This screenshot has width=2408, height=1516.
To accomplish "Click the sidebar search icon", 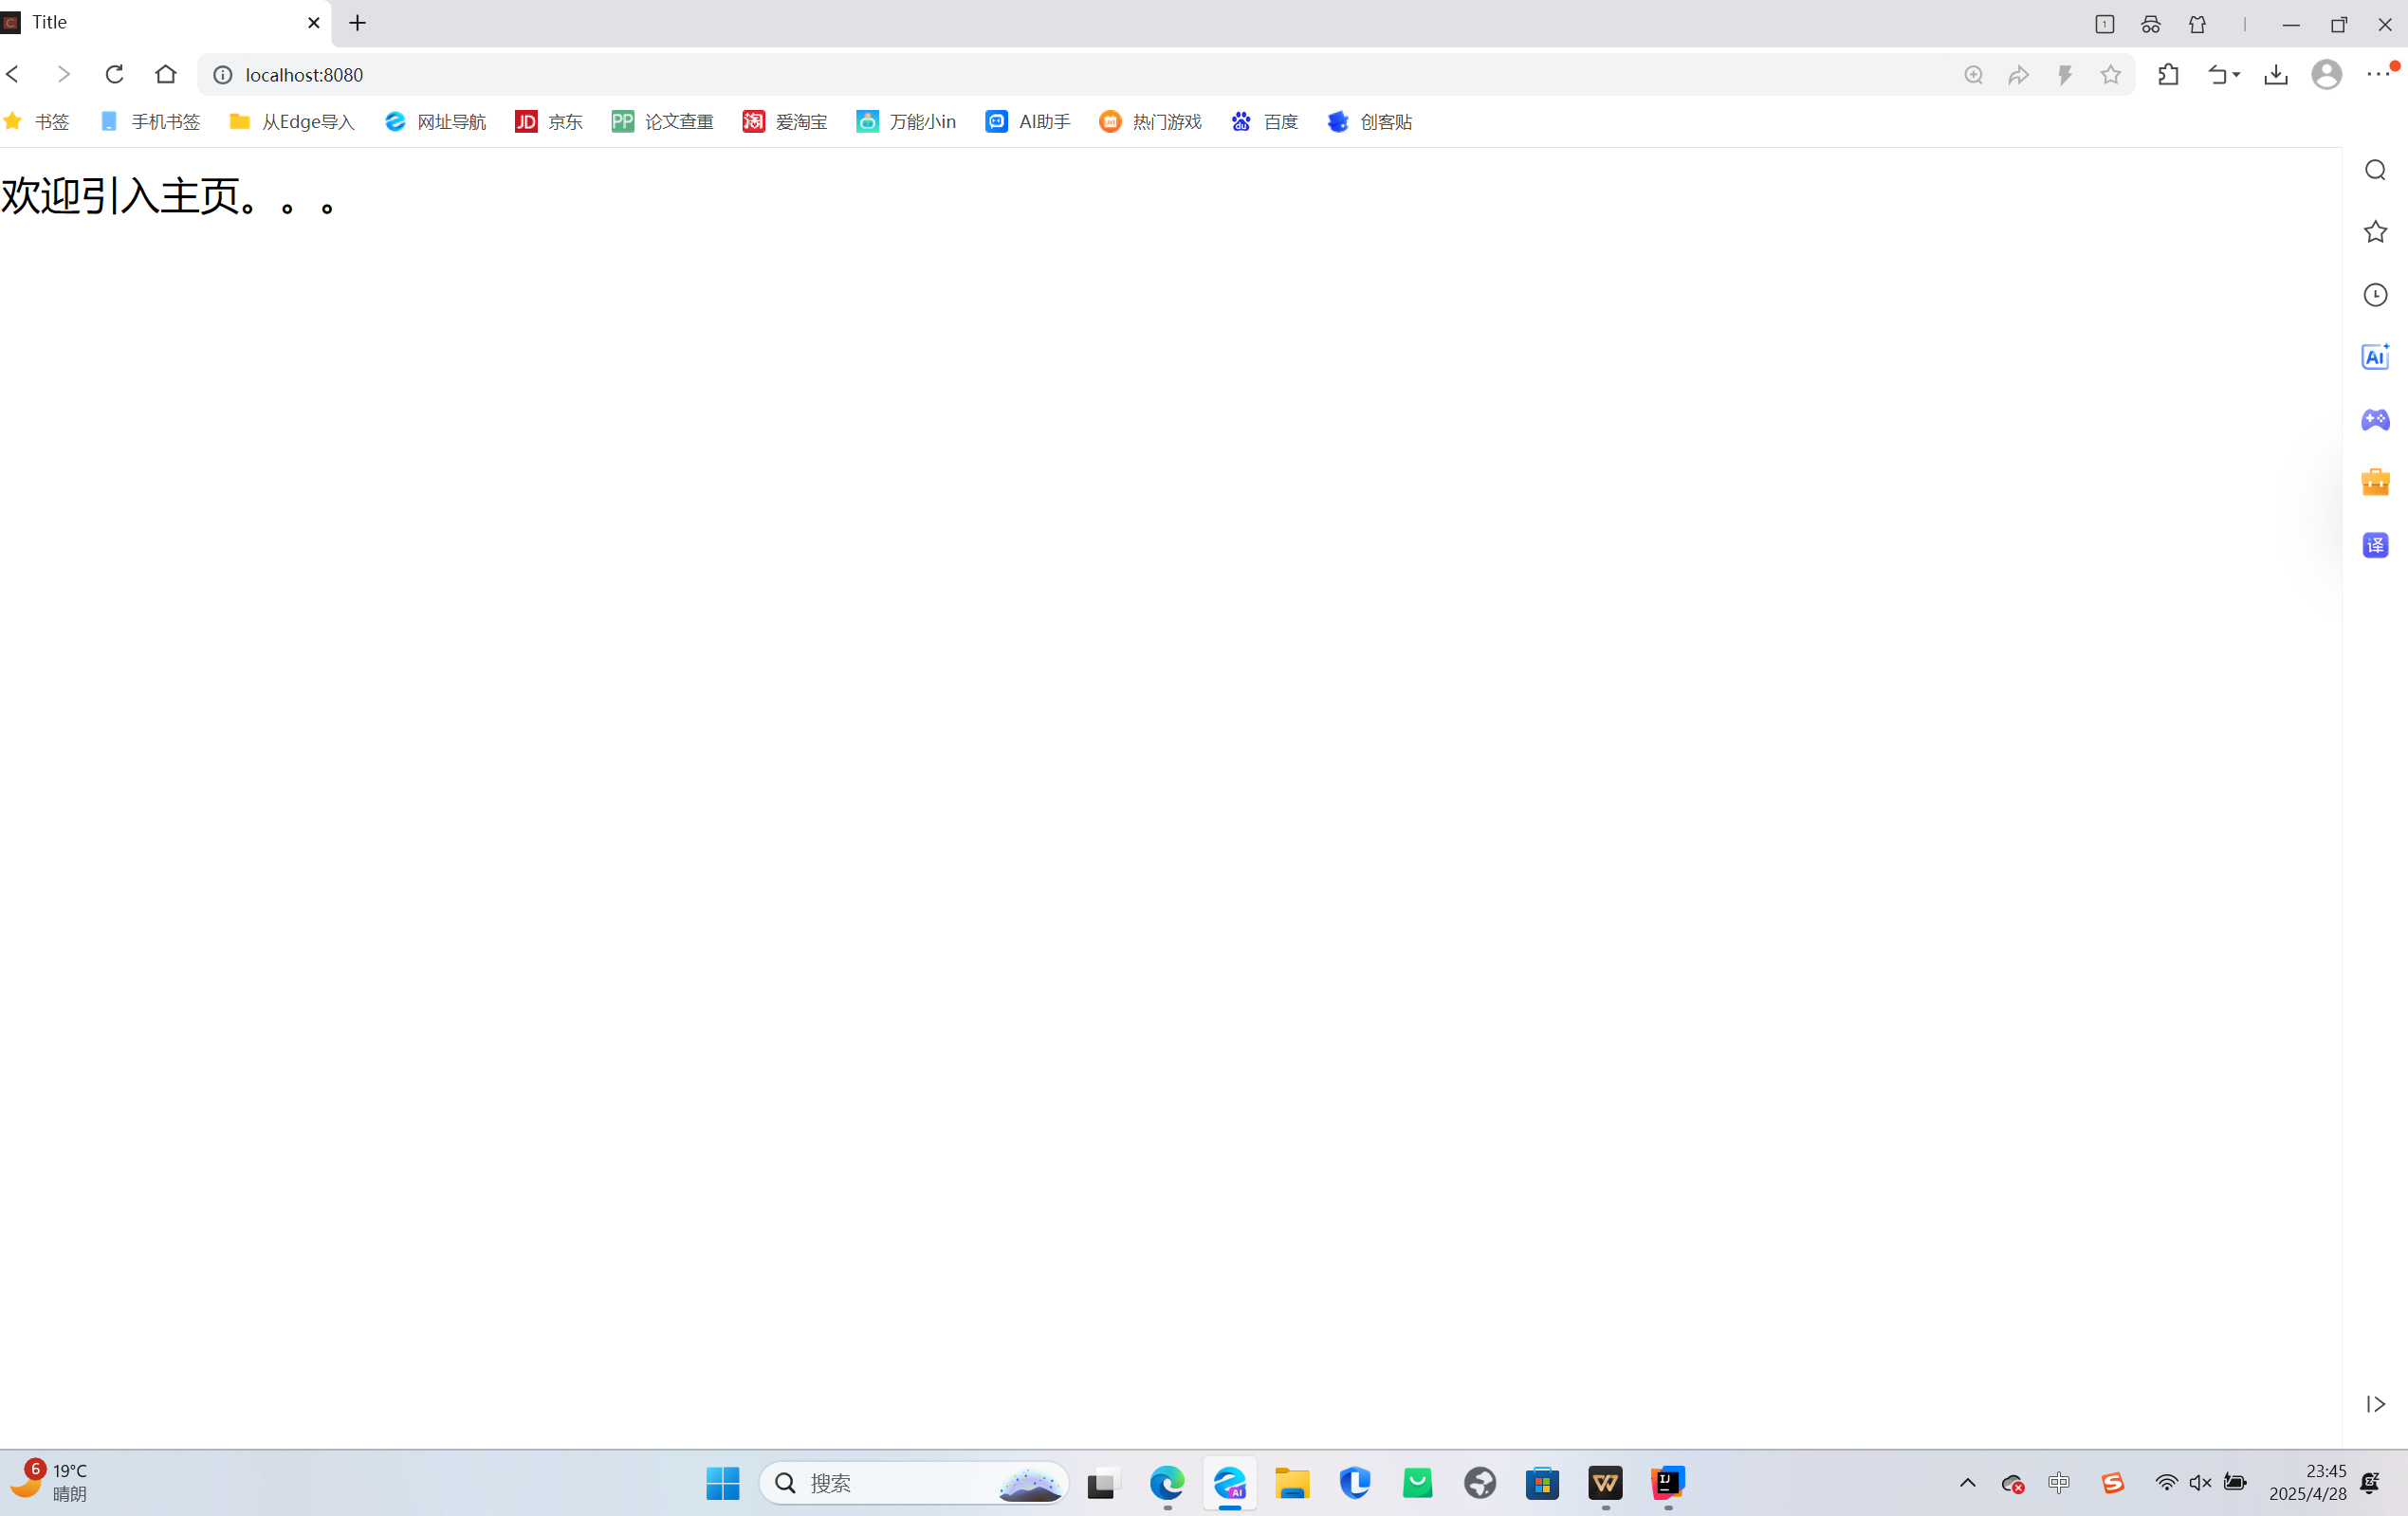I will click(x=2375, y=170).
